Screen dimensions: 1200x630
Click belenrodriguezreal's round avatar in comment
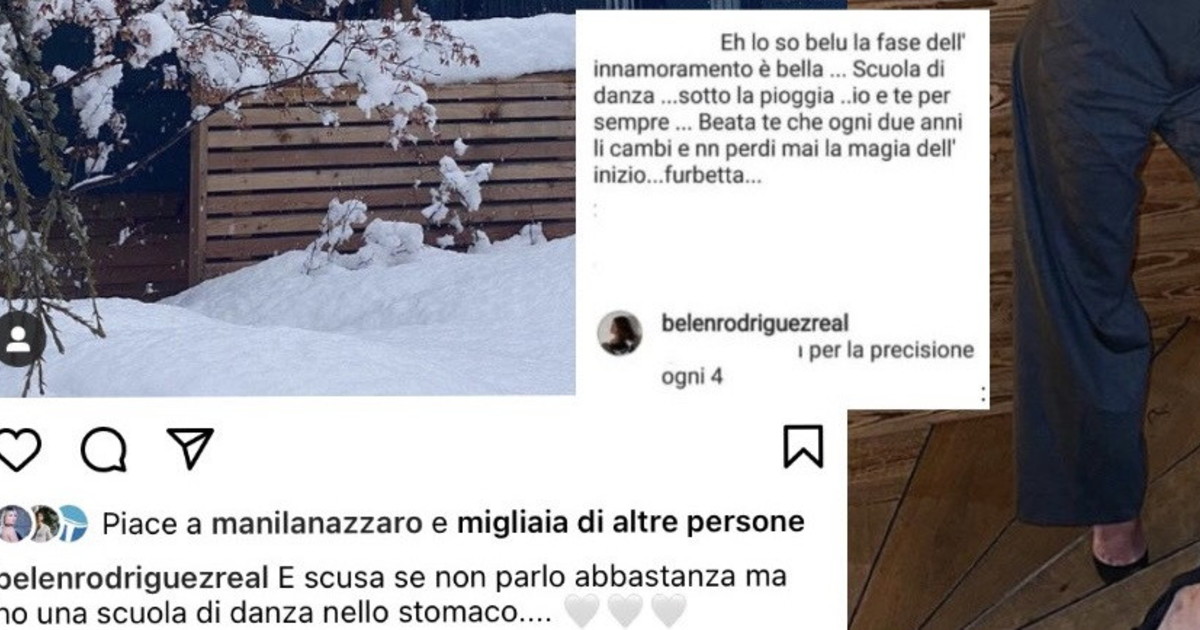pos(620,332)
